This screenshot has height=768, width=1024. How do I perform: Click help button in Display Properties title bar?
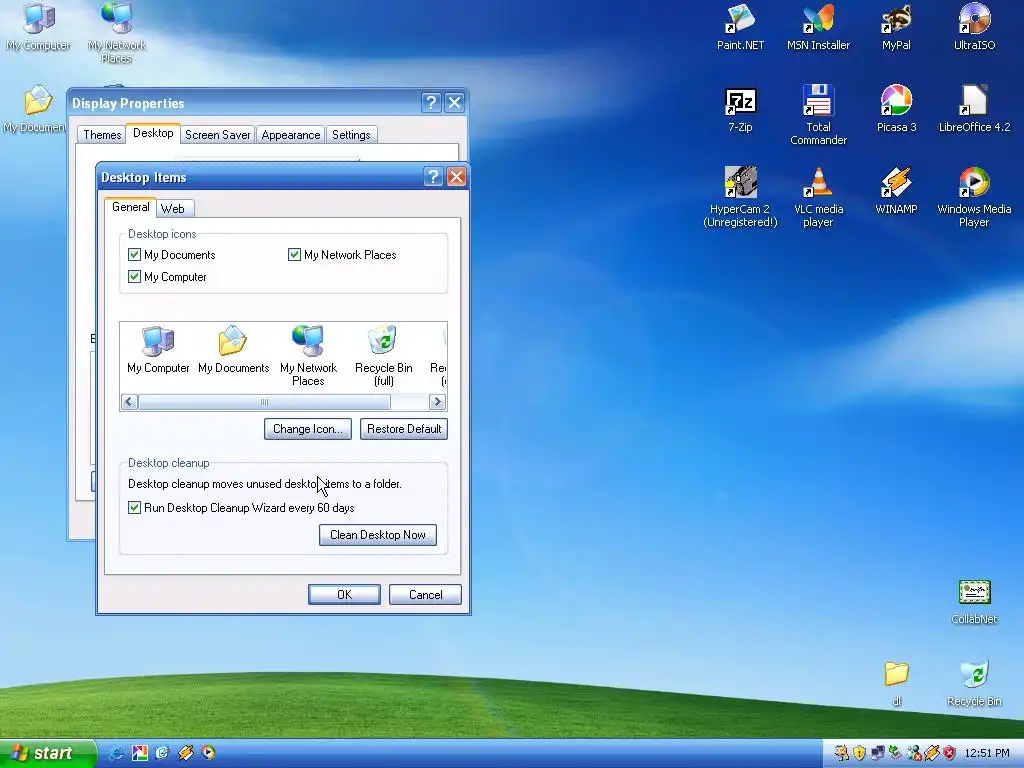pyautogui.click(x=431, y=103)
